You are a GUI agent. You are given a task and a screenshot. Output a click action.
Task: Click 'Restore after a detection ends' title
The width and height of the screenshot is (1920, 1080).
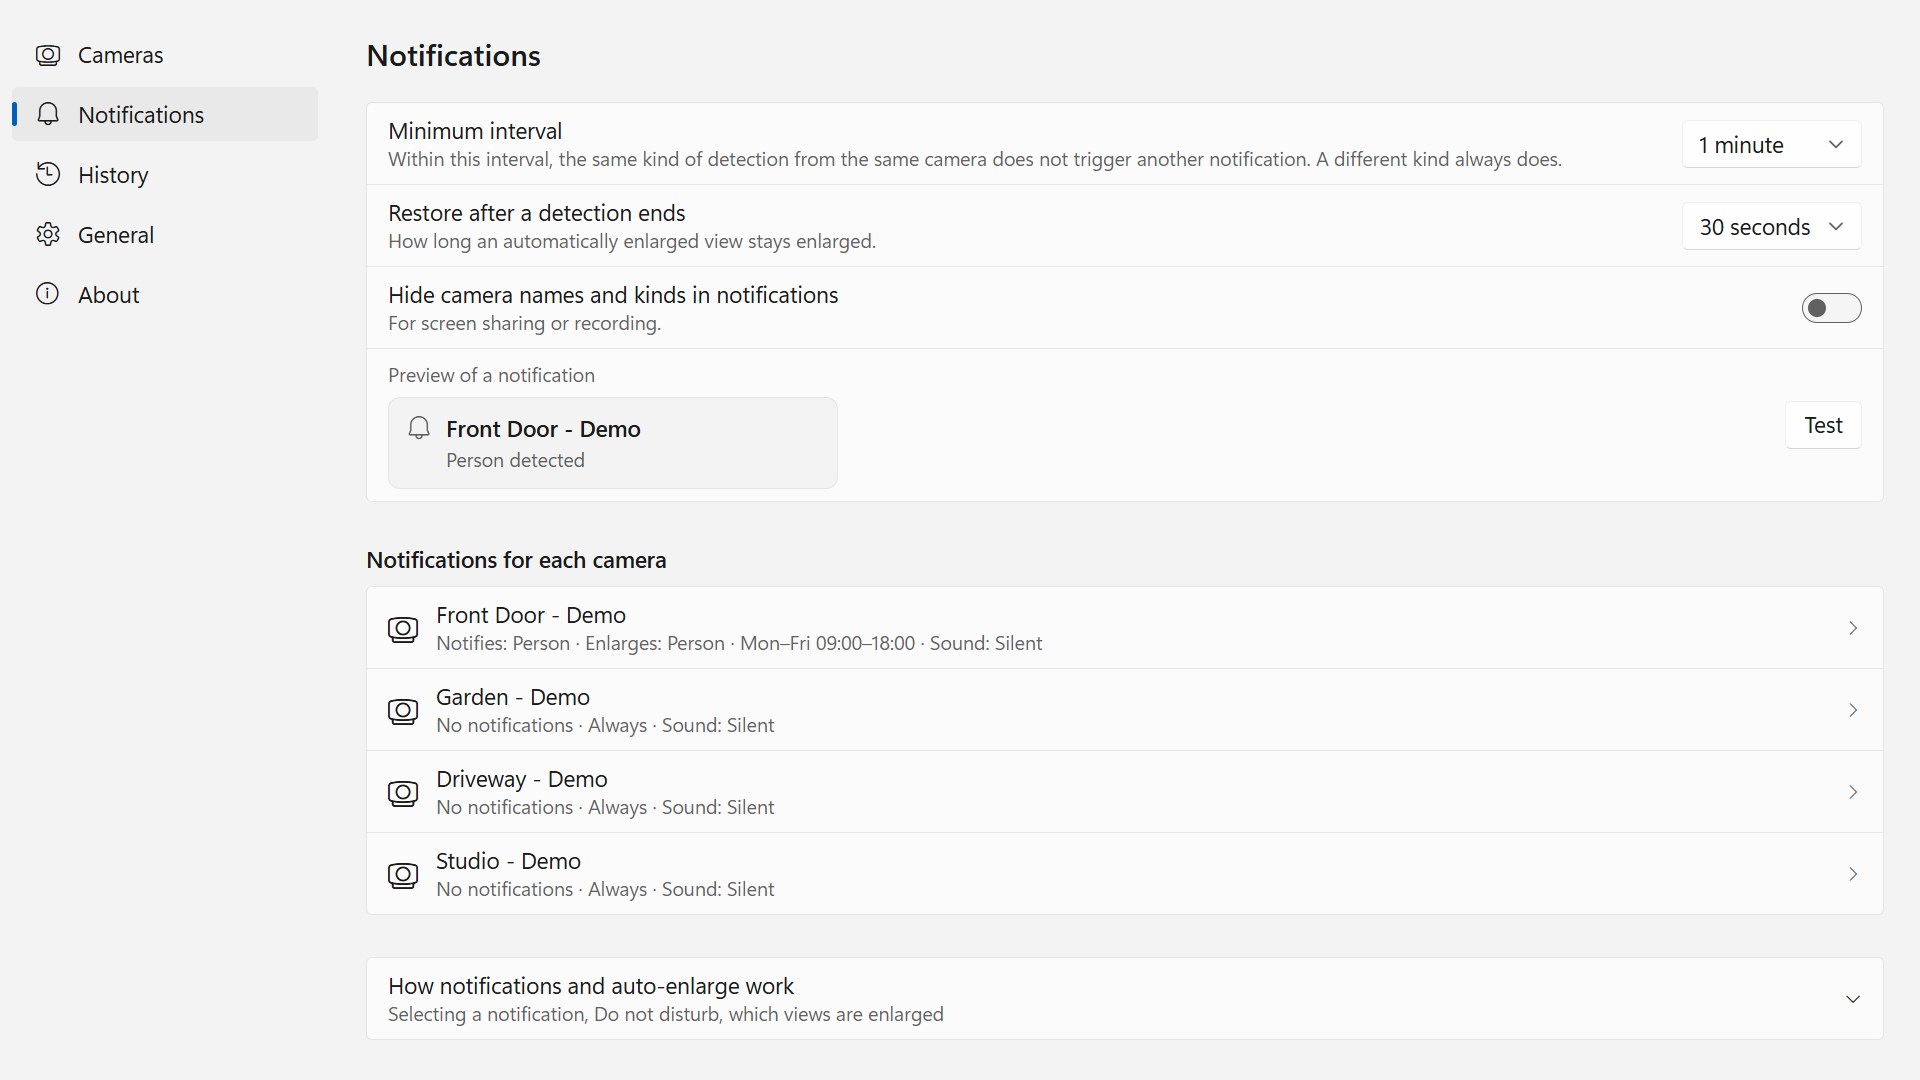click(537, 213)
